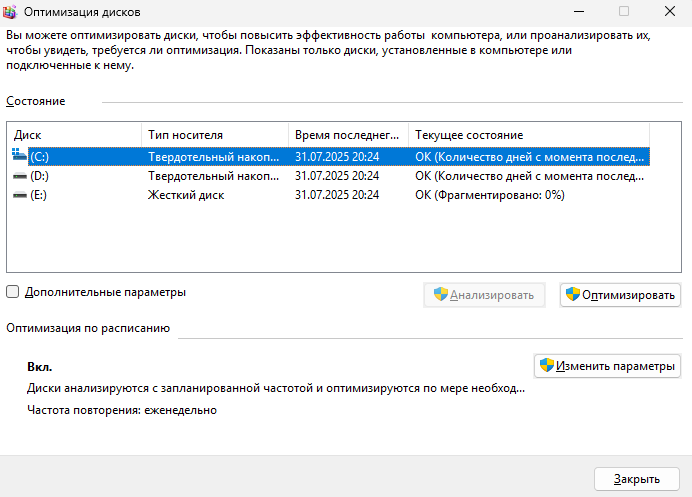The image size is (692, 497).
Task: Enable the Дополнительные параметры checkbox
Action: pos(12,292)
